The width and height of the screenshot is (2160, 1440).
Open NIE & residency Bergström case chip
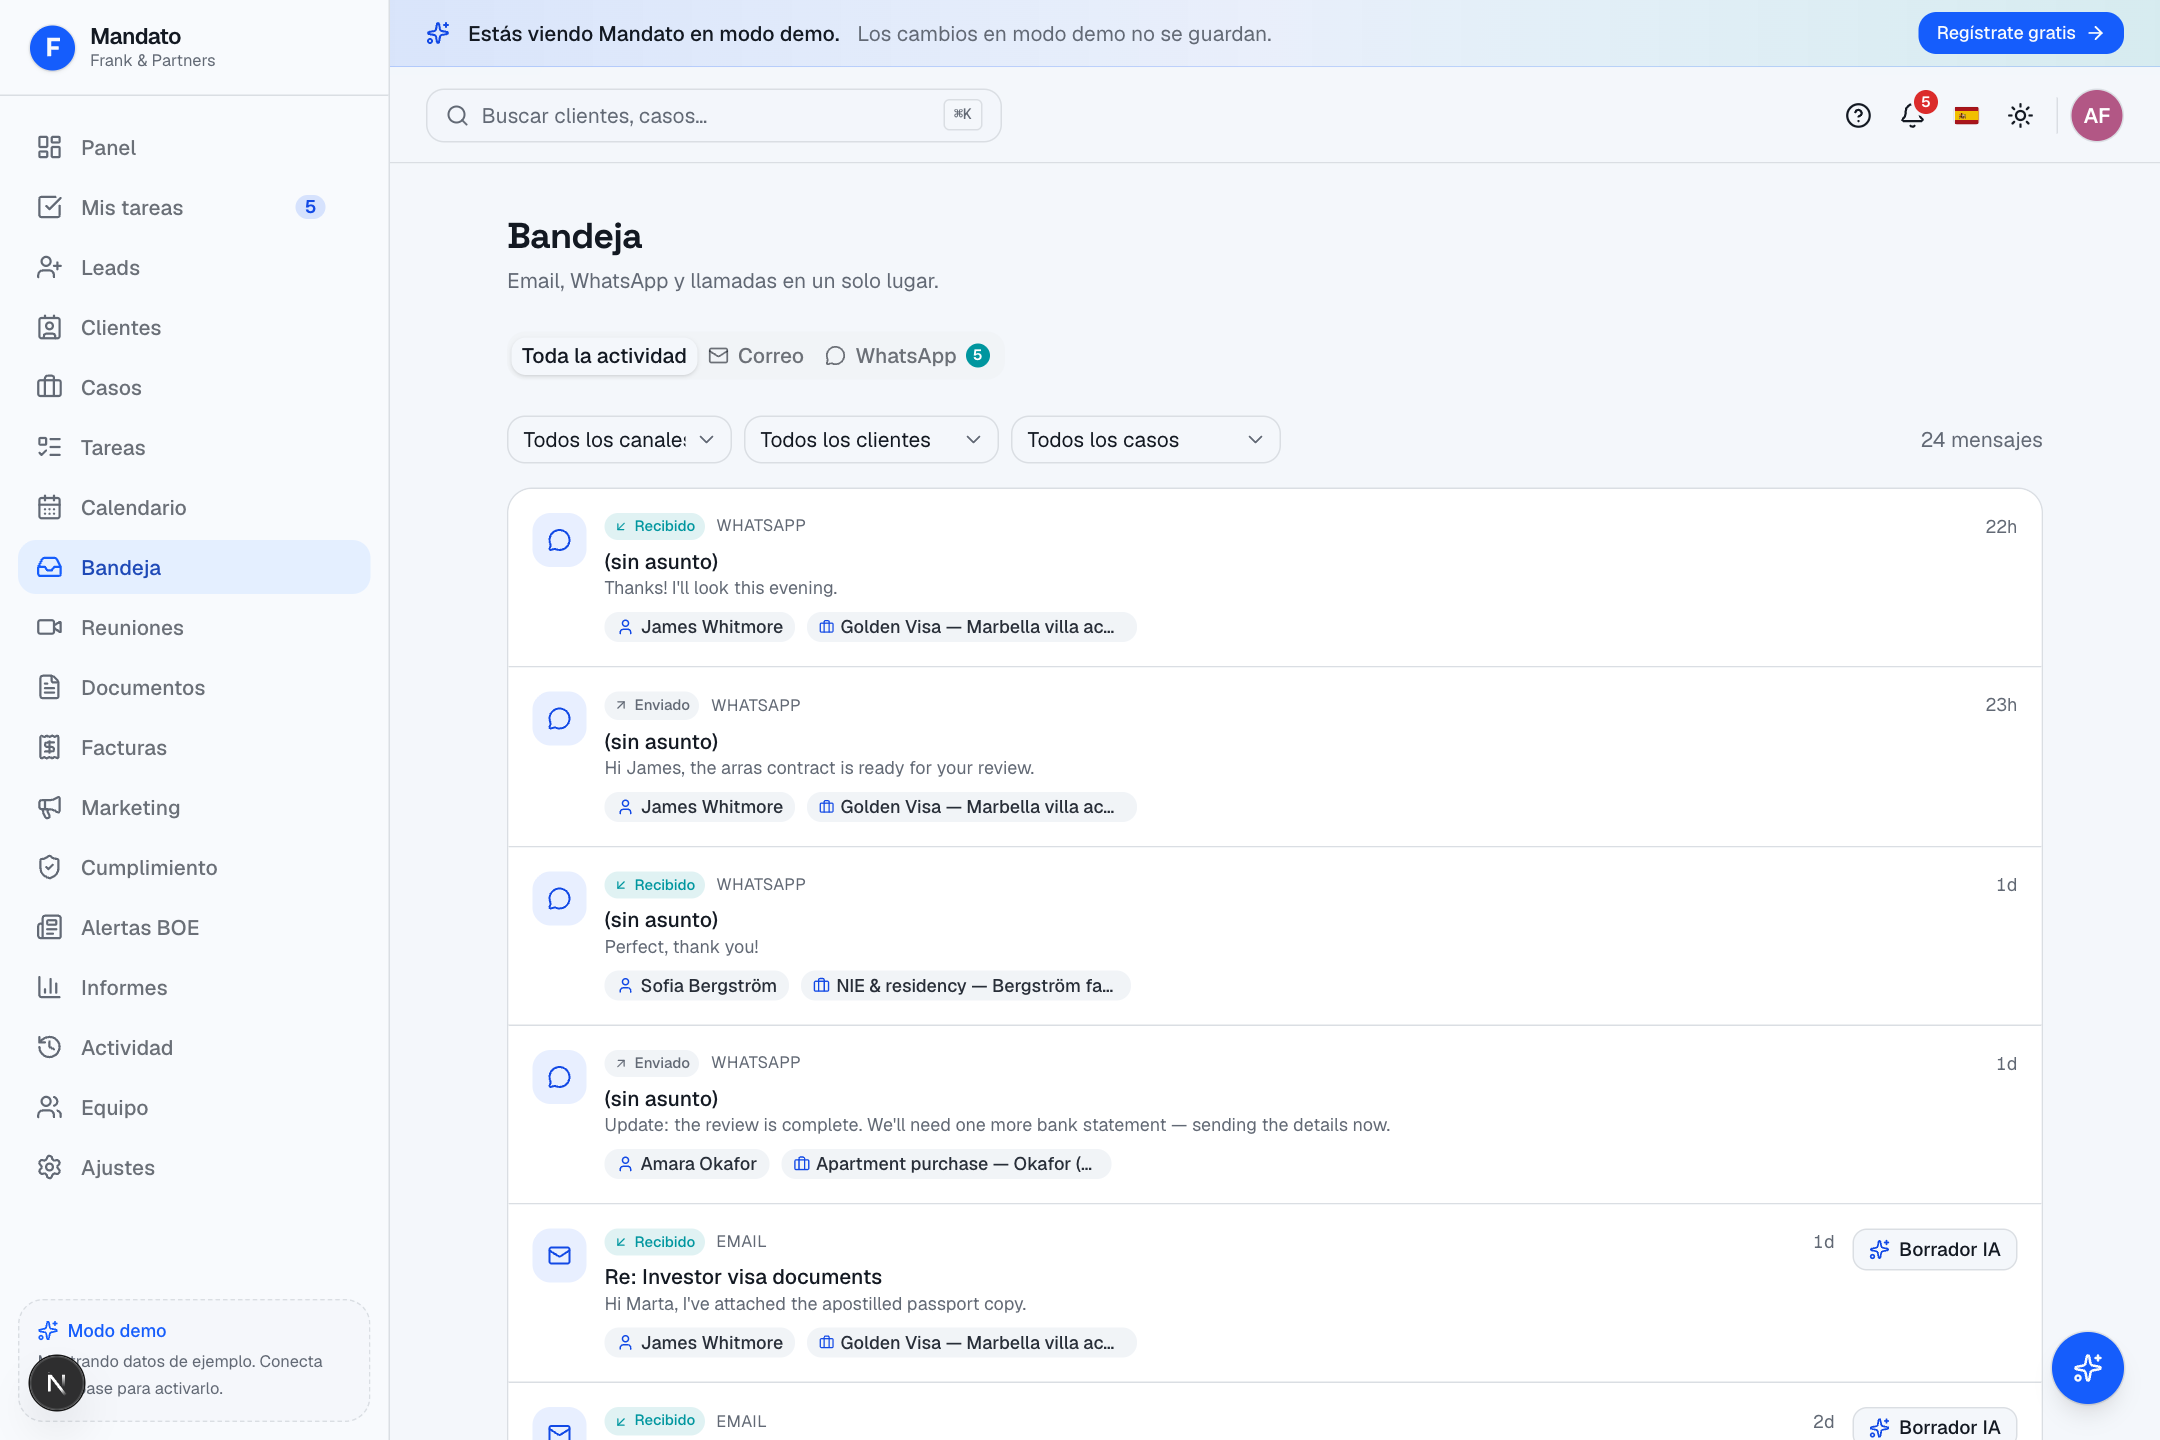pos(966,986)
